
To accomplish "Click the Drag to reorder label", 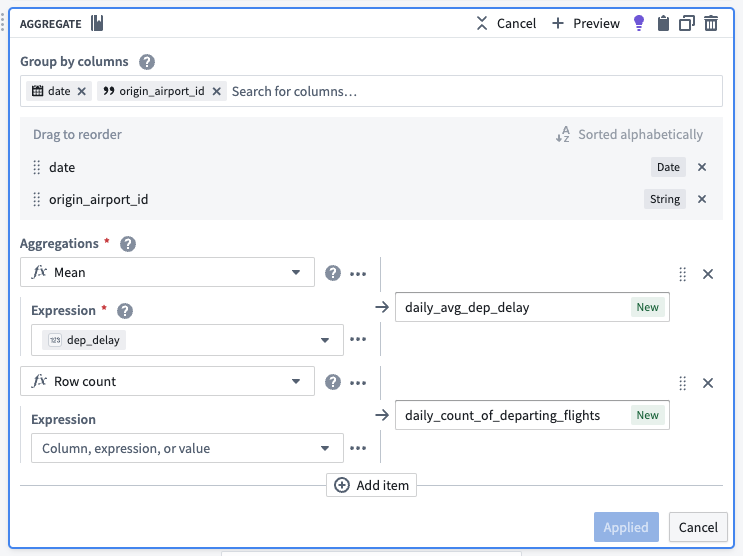I will tap(77, 135).
